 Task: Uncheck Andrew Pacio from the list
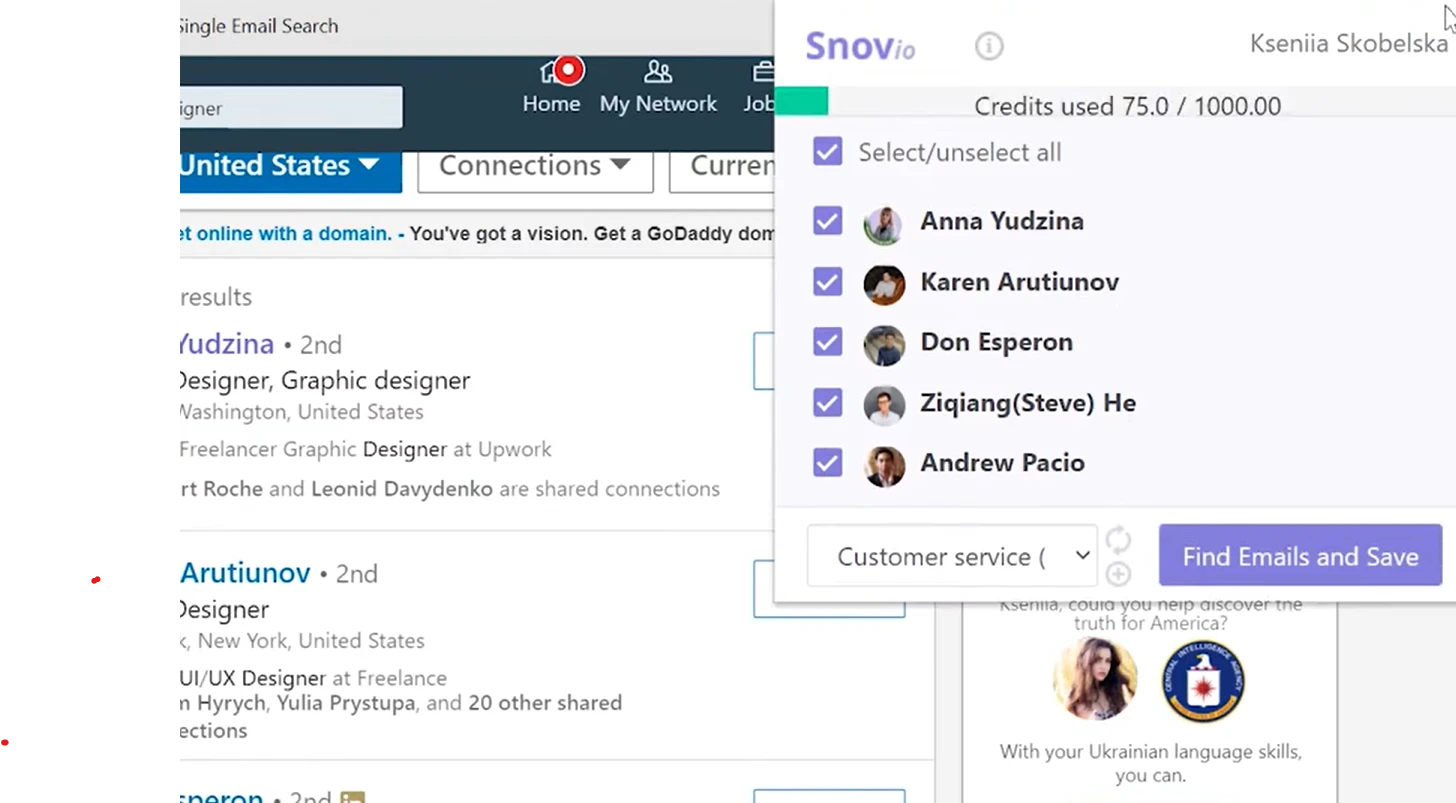[827, 463]
